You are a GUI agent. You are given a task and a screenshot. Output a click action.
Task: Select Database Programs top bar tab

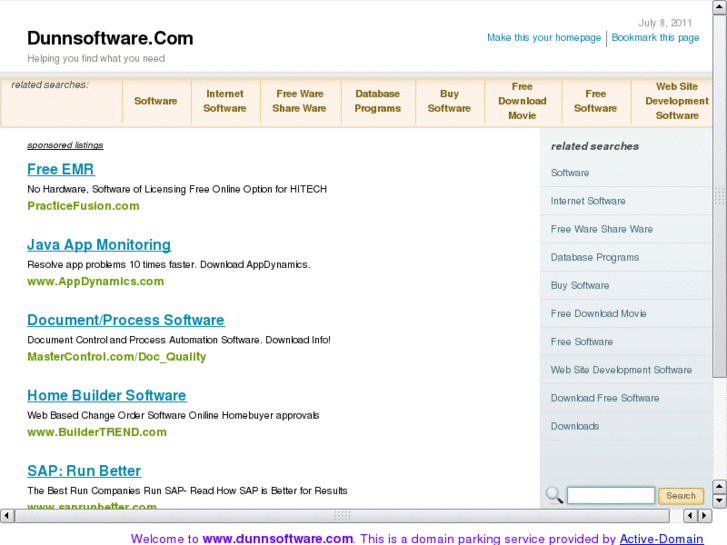click(x=378, y=101)
